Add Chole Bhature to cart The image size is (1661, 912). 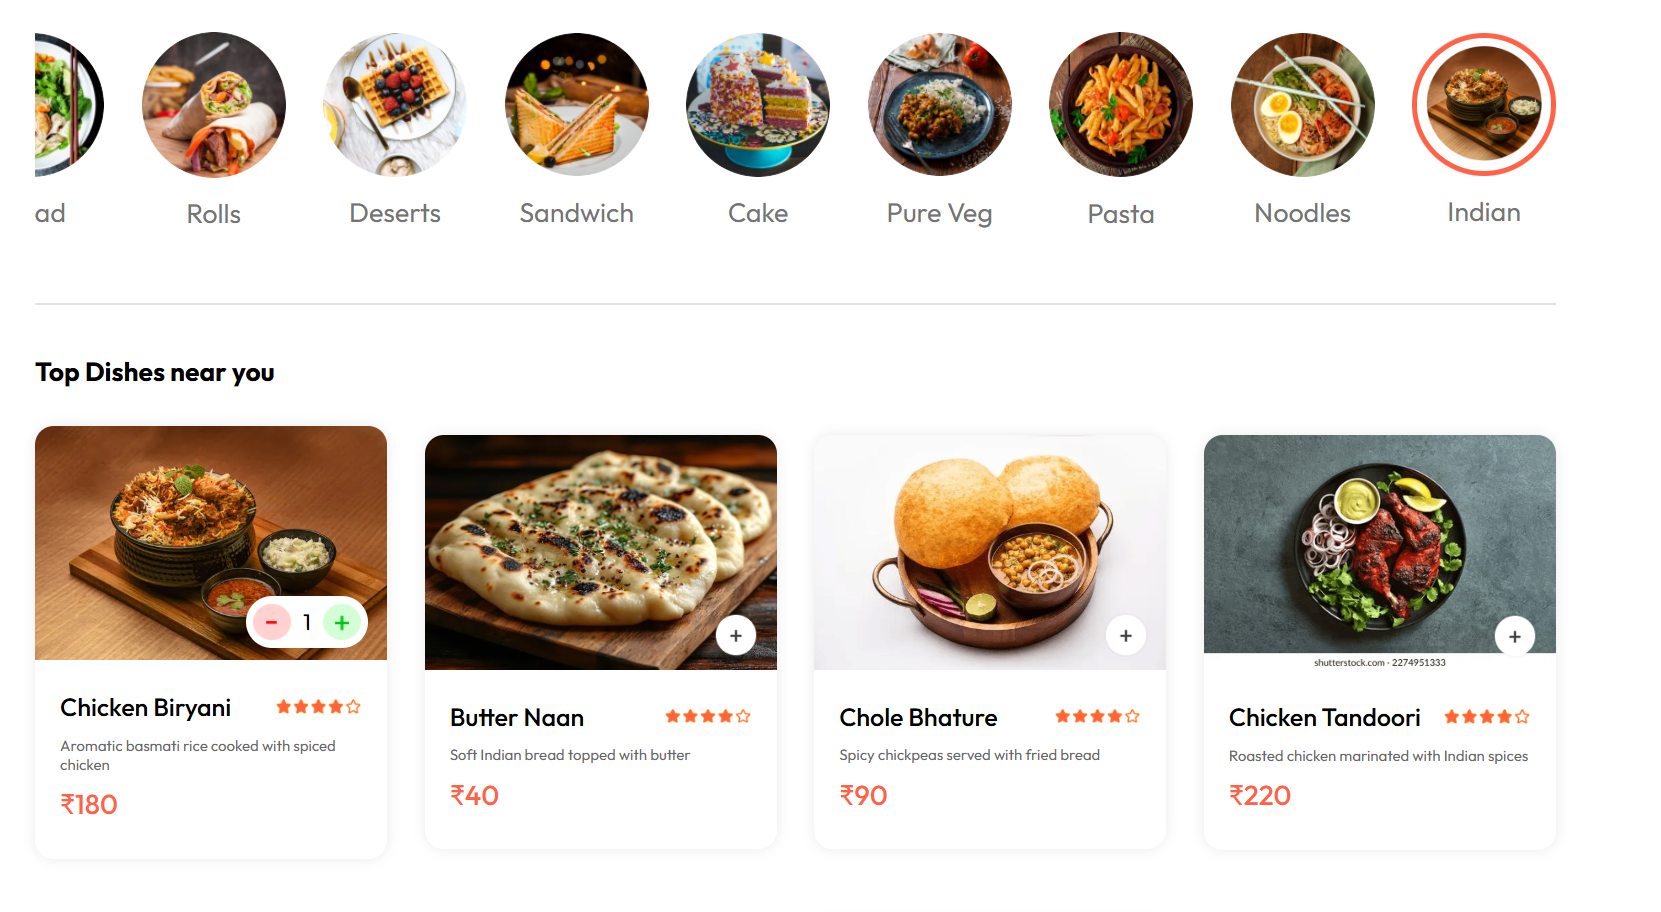pyautogui.click(x=1126, y=636)
